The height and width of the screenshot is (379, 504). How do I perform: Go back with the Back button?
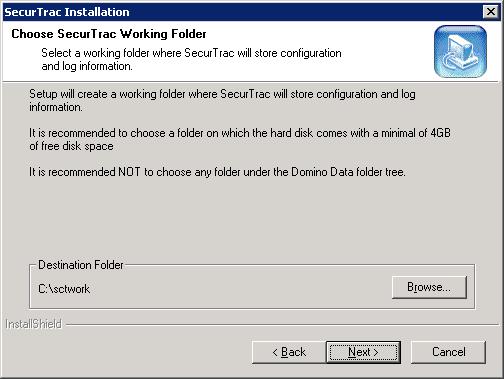tap(289, 352)
